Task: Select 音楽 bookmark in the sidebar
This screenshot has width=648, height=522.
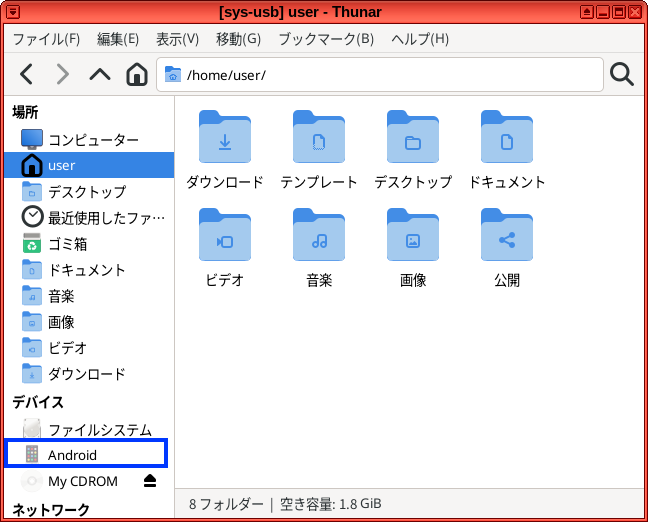Action: 89,296
